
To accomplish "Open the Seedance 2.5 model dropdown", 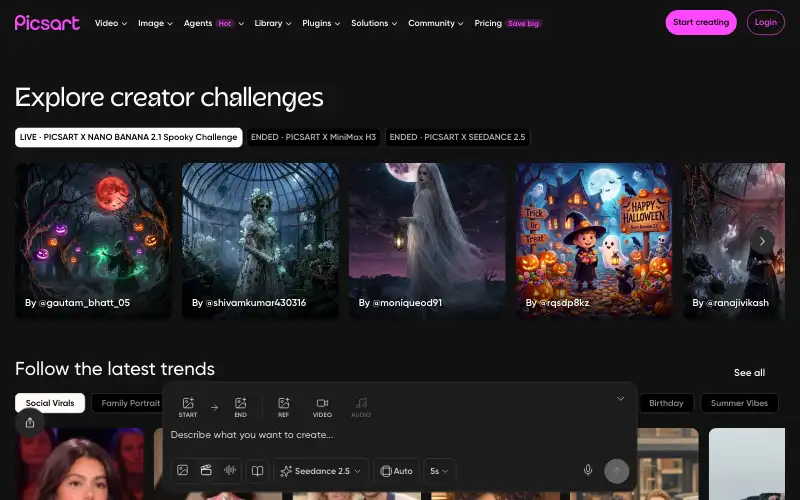I will point(320,470).
